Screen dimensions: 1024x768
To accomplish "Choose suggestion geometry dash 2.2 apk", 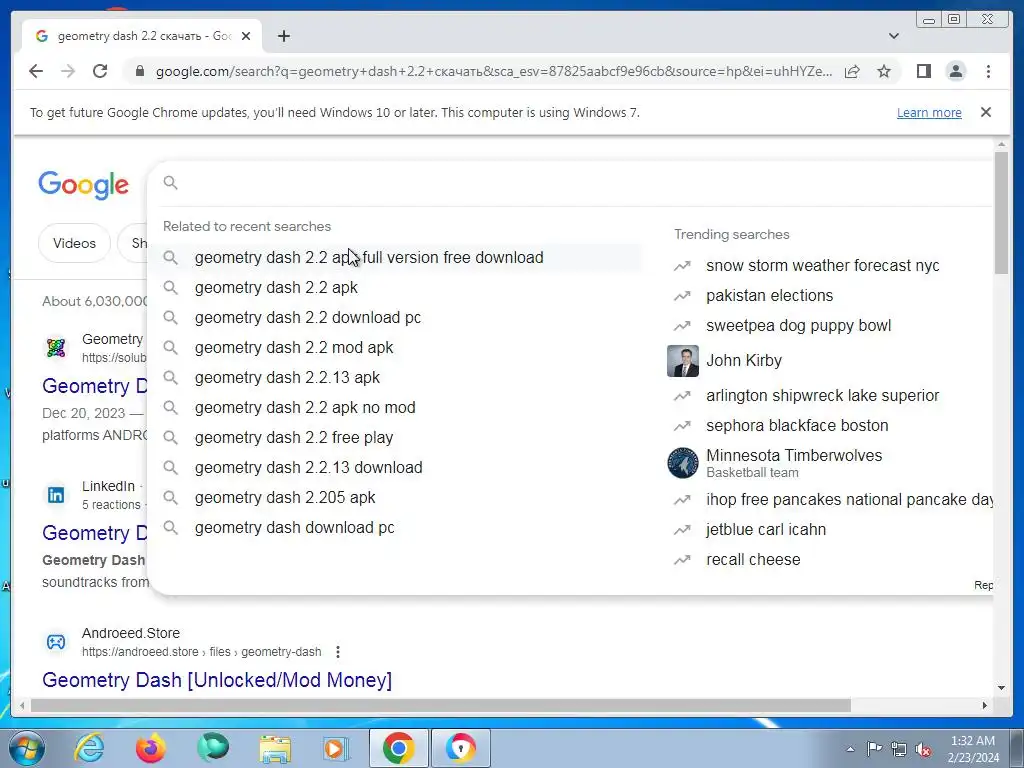I will click(394, 287).
